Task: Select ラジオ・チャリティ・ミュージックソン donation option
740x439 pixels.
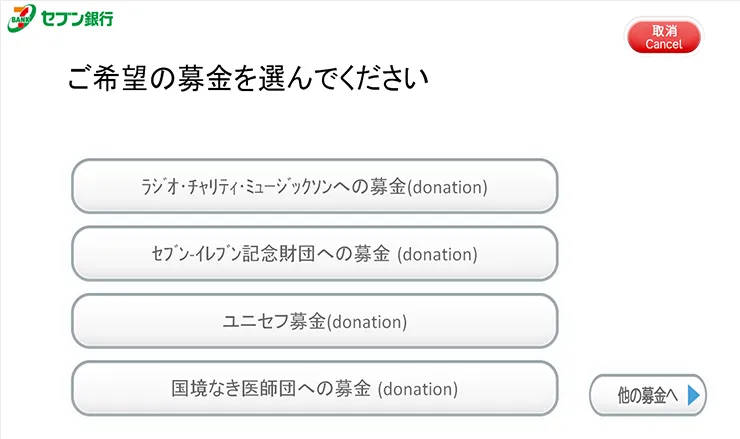Action: (x=314, y=186)
